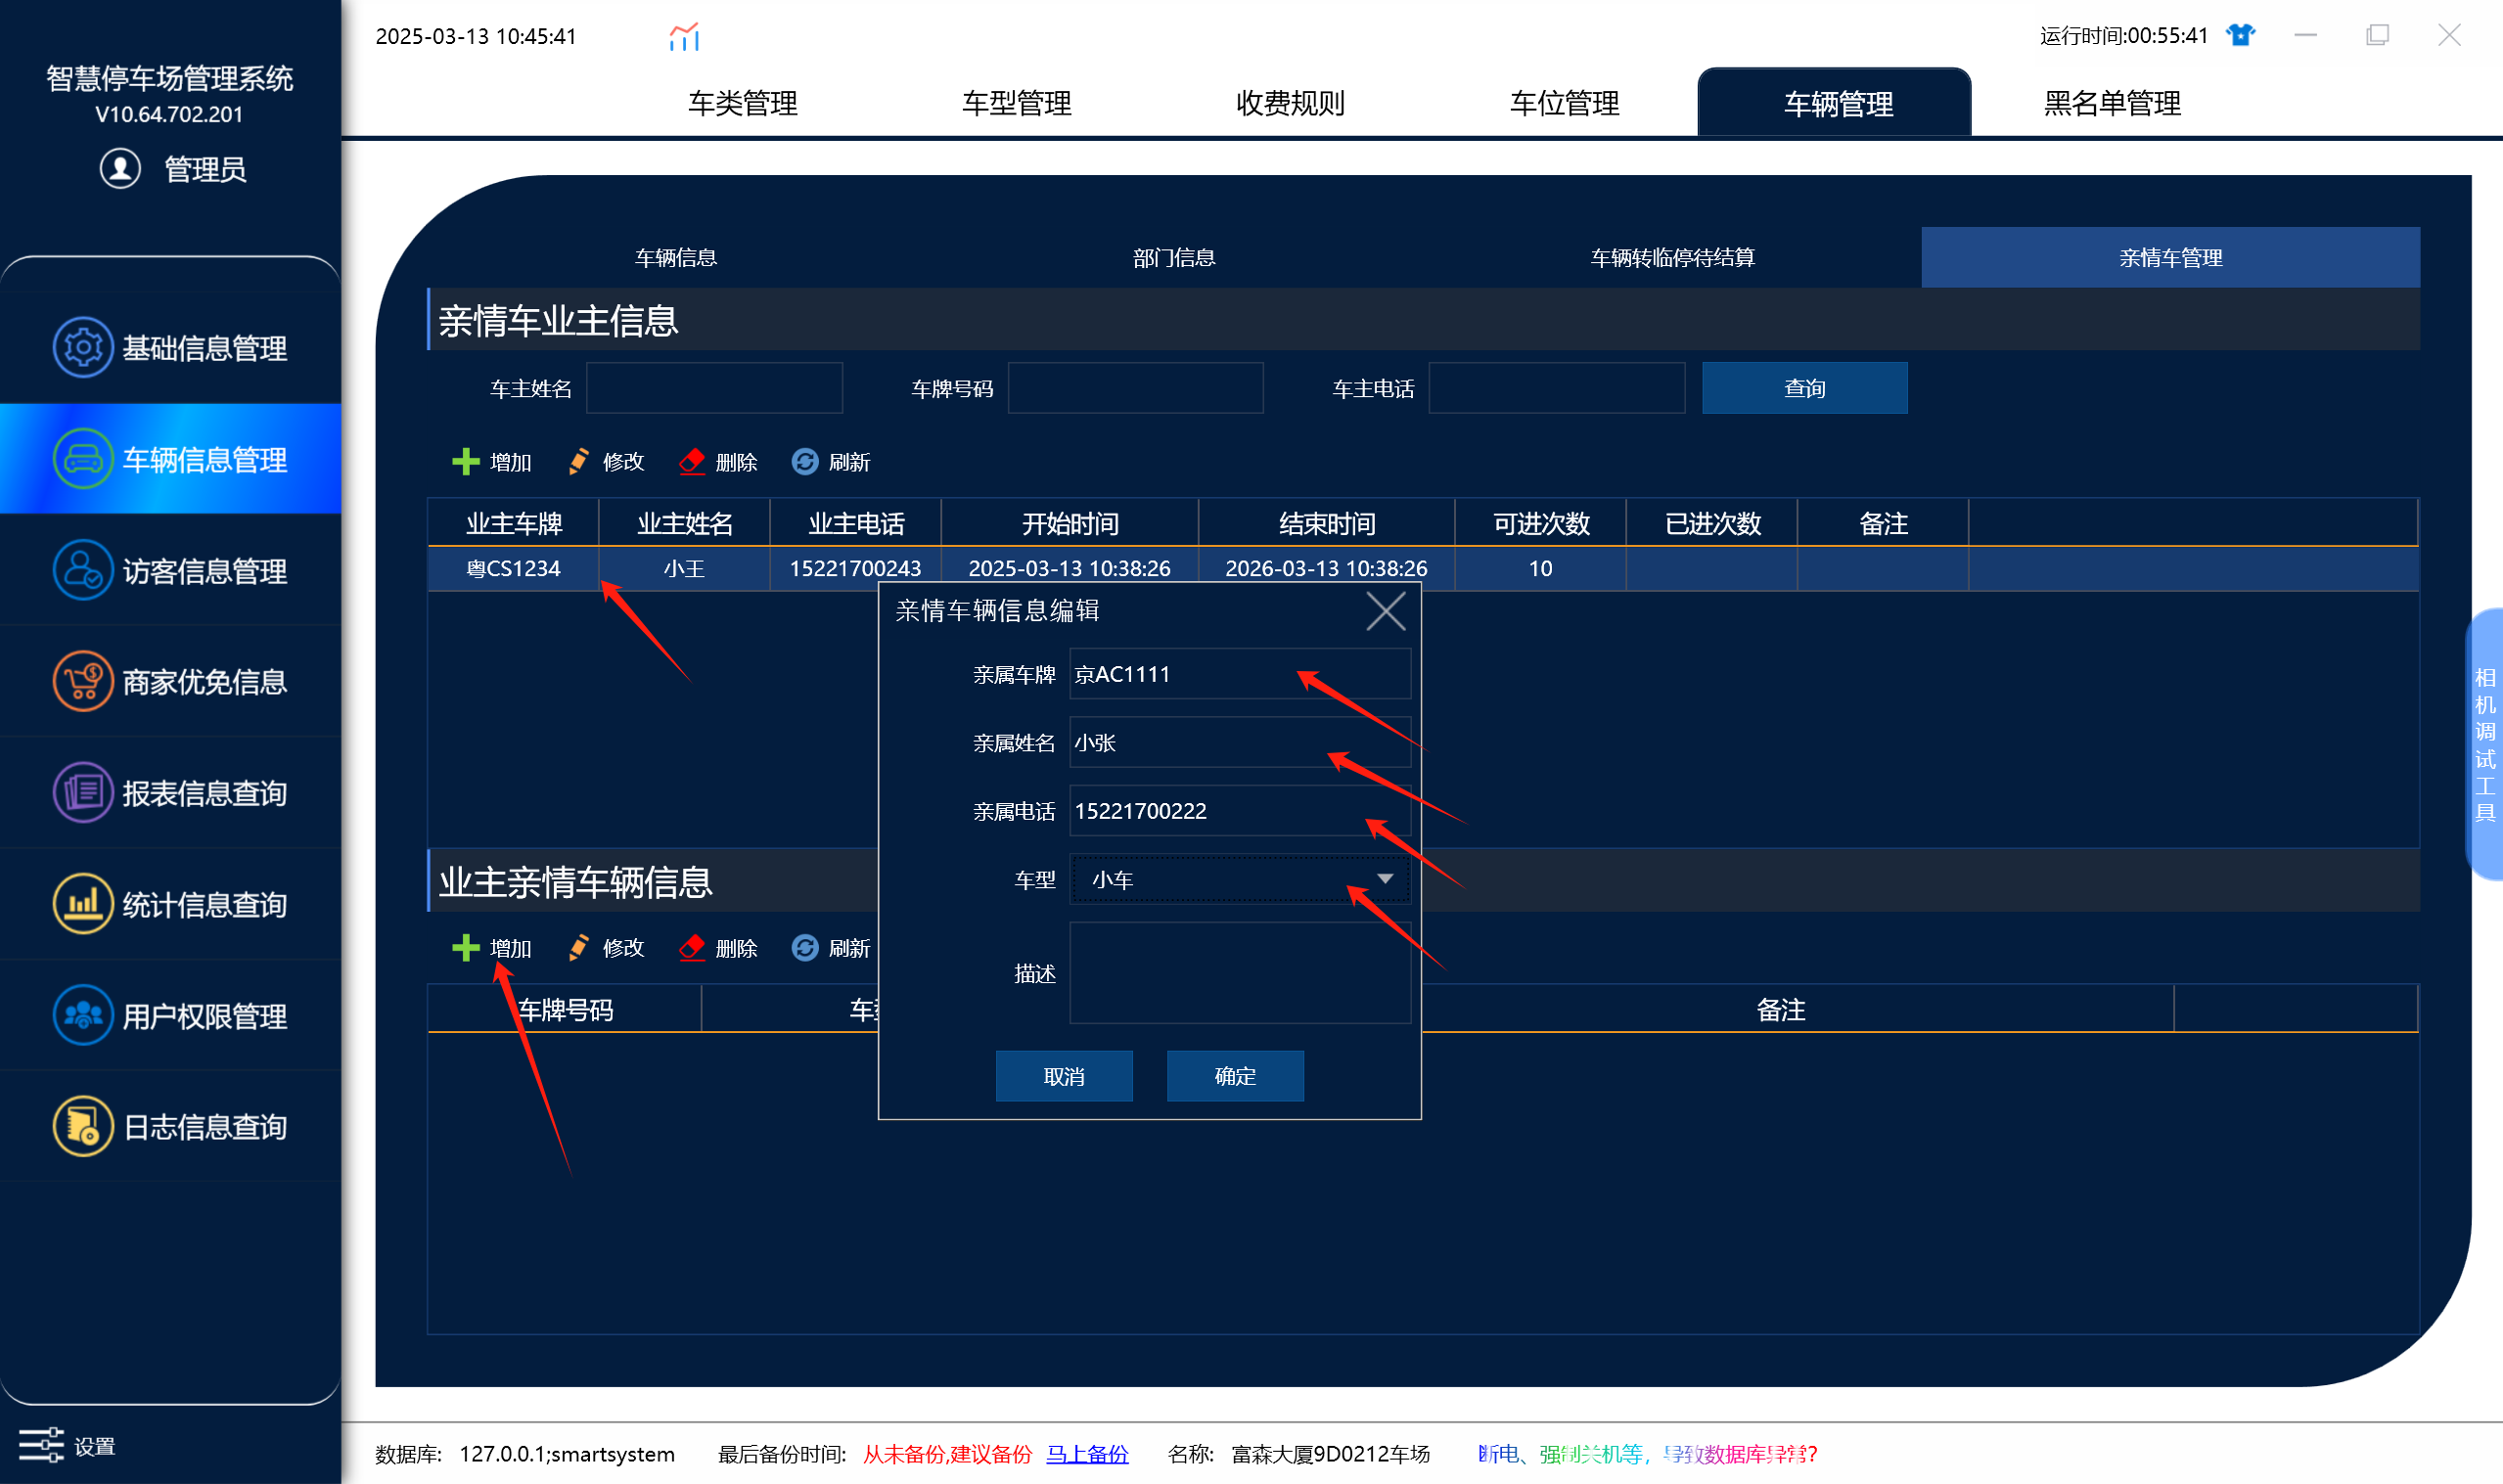Select 车辆信息管理 in the sidebar
This screenshot has height=1484, width=2503.
tap(170, 459)
